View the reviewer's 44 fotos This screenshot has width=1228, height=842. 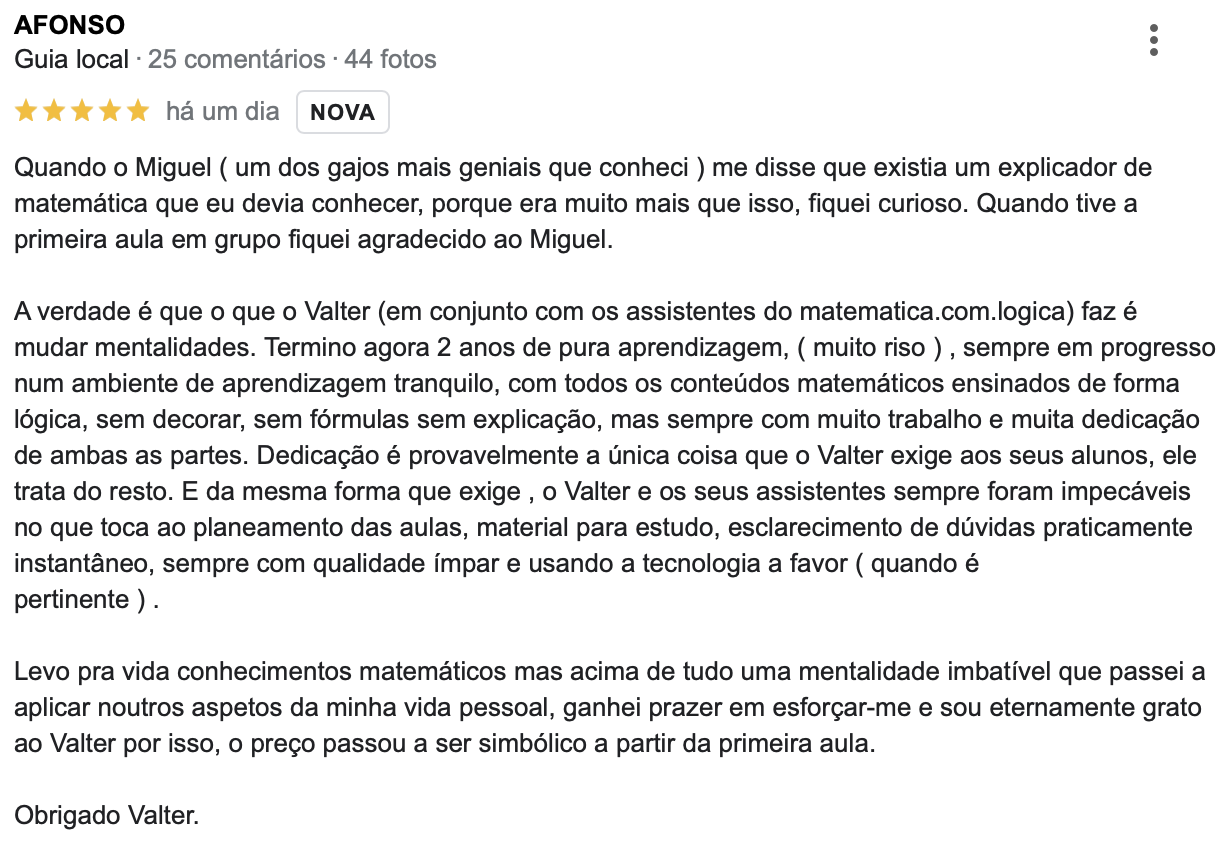click(x=391, y=60)
